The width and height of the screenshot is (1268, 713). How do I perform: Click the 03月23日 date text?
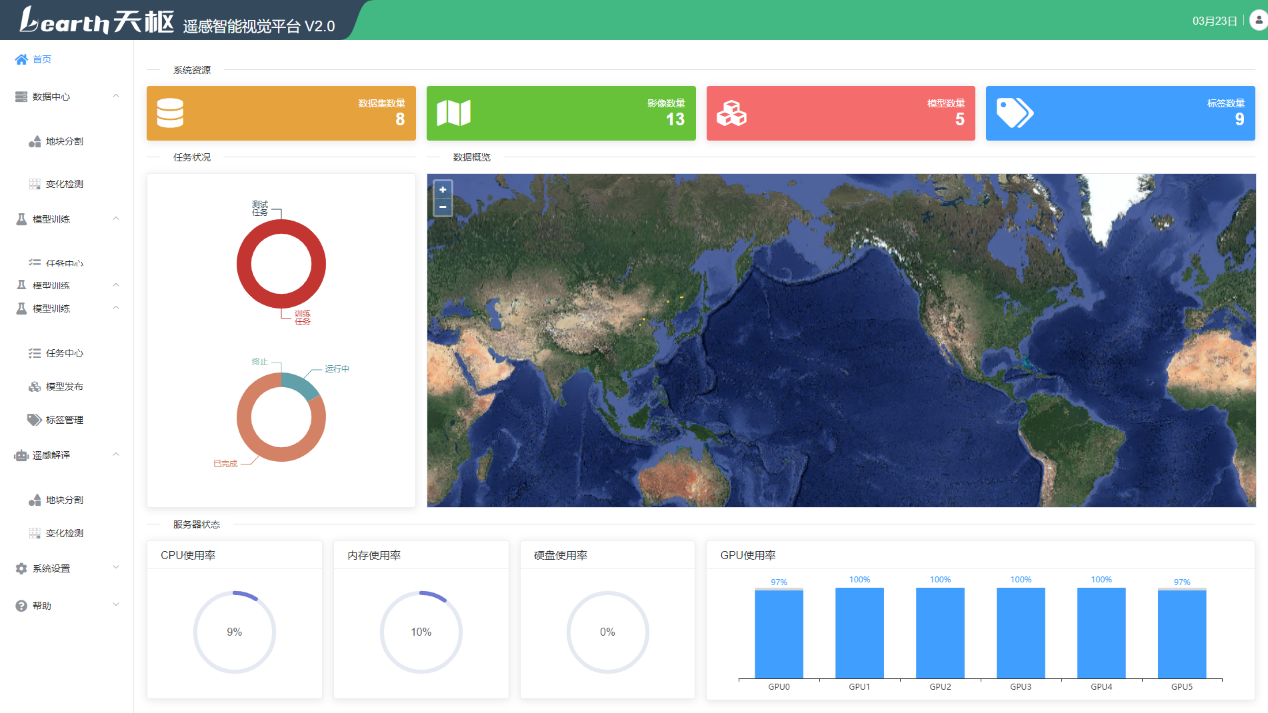click(x=1215, y=21)
